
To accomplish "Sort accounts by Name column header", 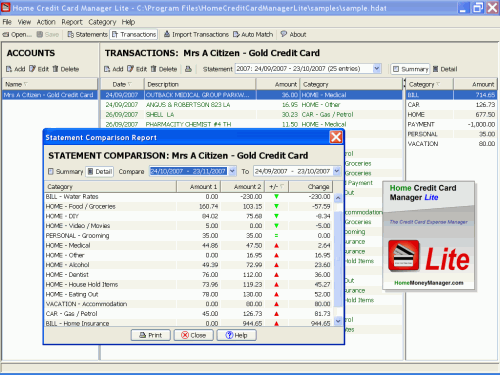I will [x=50, y=84].
